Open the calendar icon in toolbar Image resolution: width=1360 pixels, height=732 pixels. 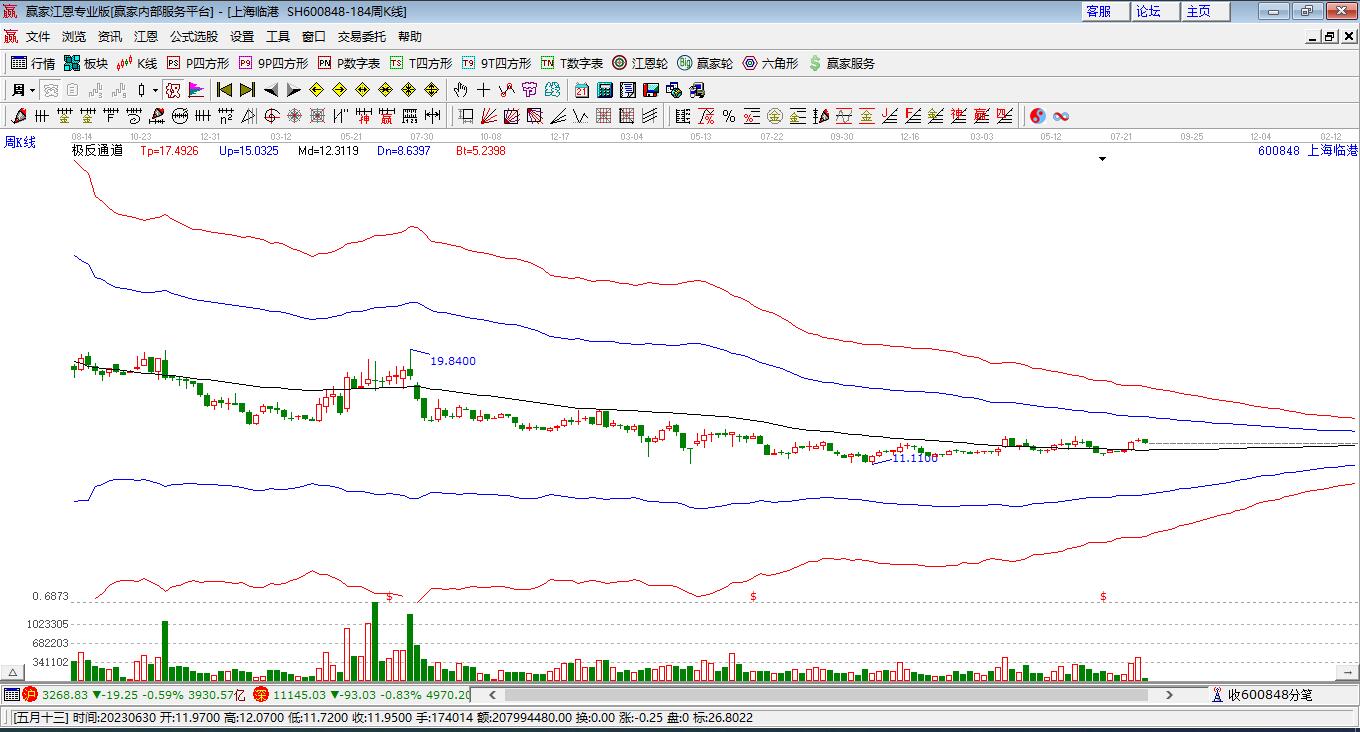point(582,90)
